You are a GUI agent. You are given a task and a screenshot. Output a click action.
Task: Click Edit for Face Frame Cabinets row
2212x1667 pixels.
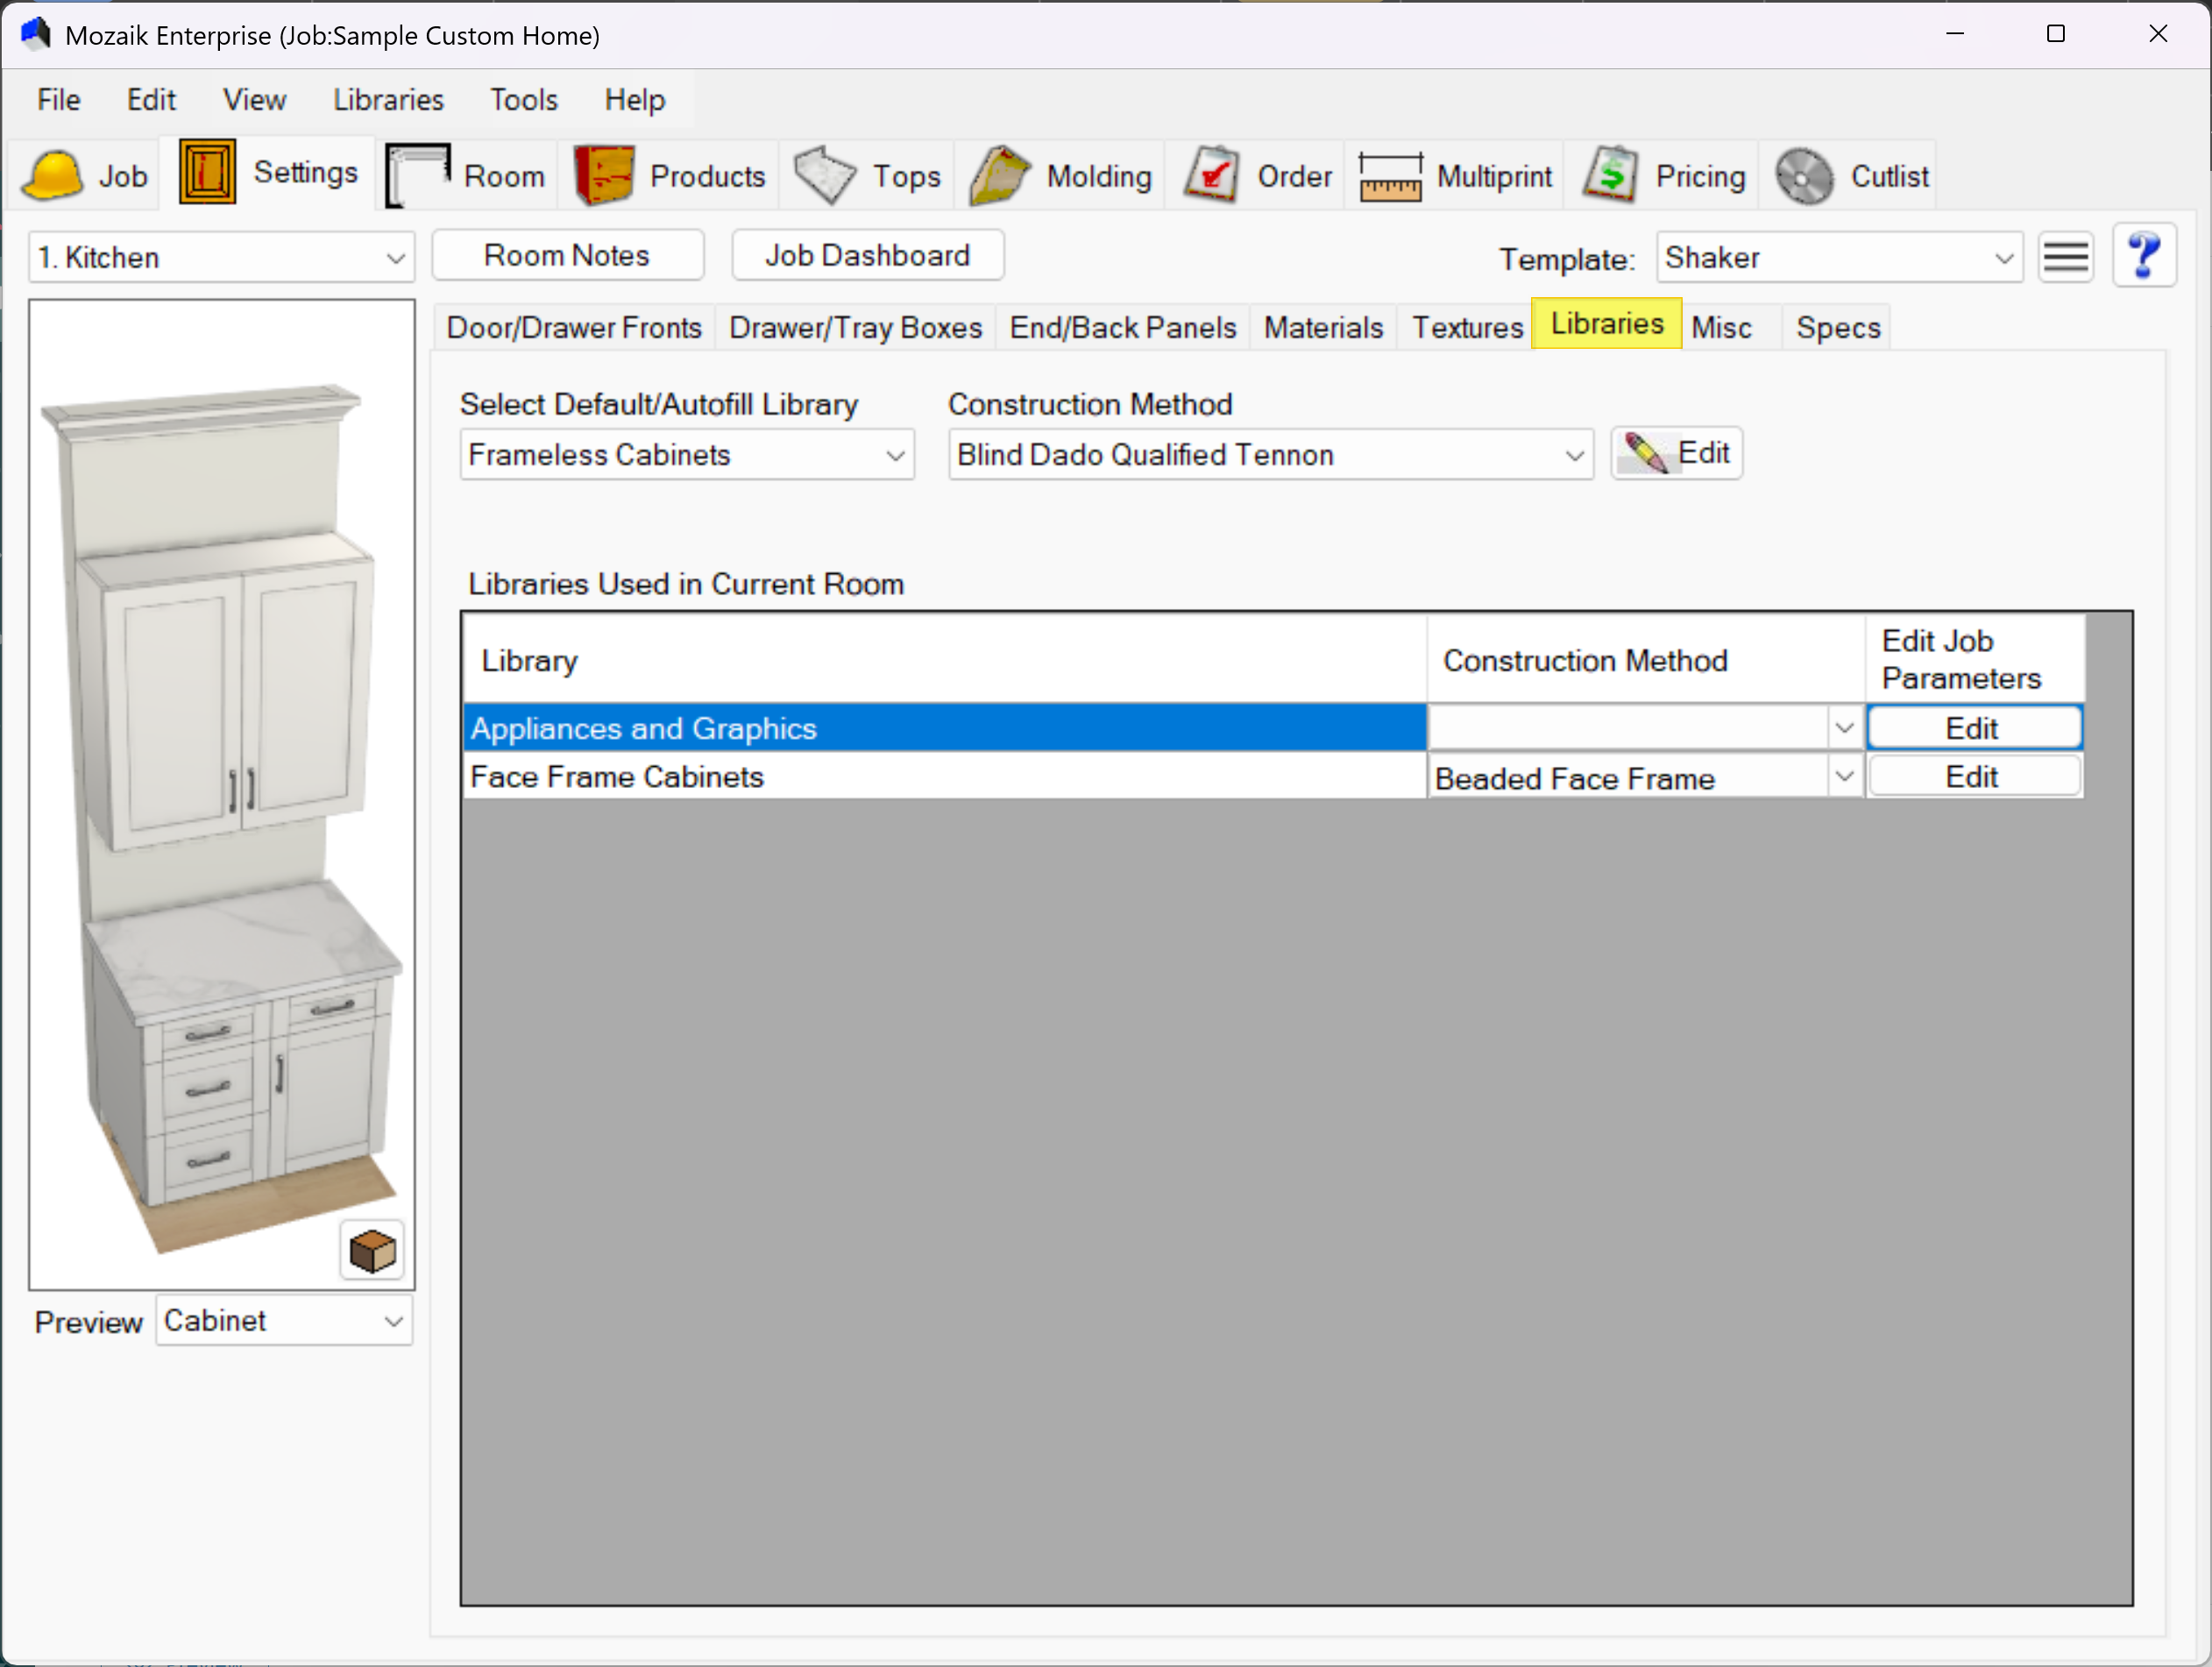coord(1972,777)
